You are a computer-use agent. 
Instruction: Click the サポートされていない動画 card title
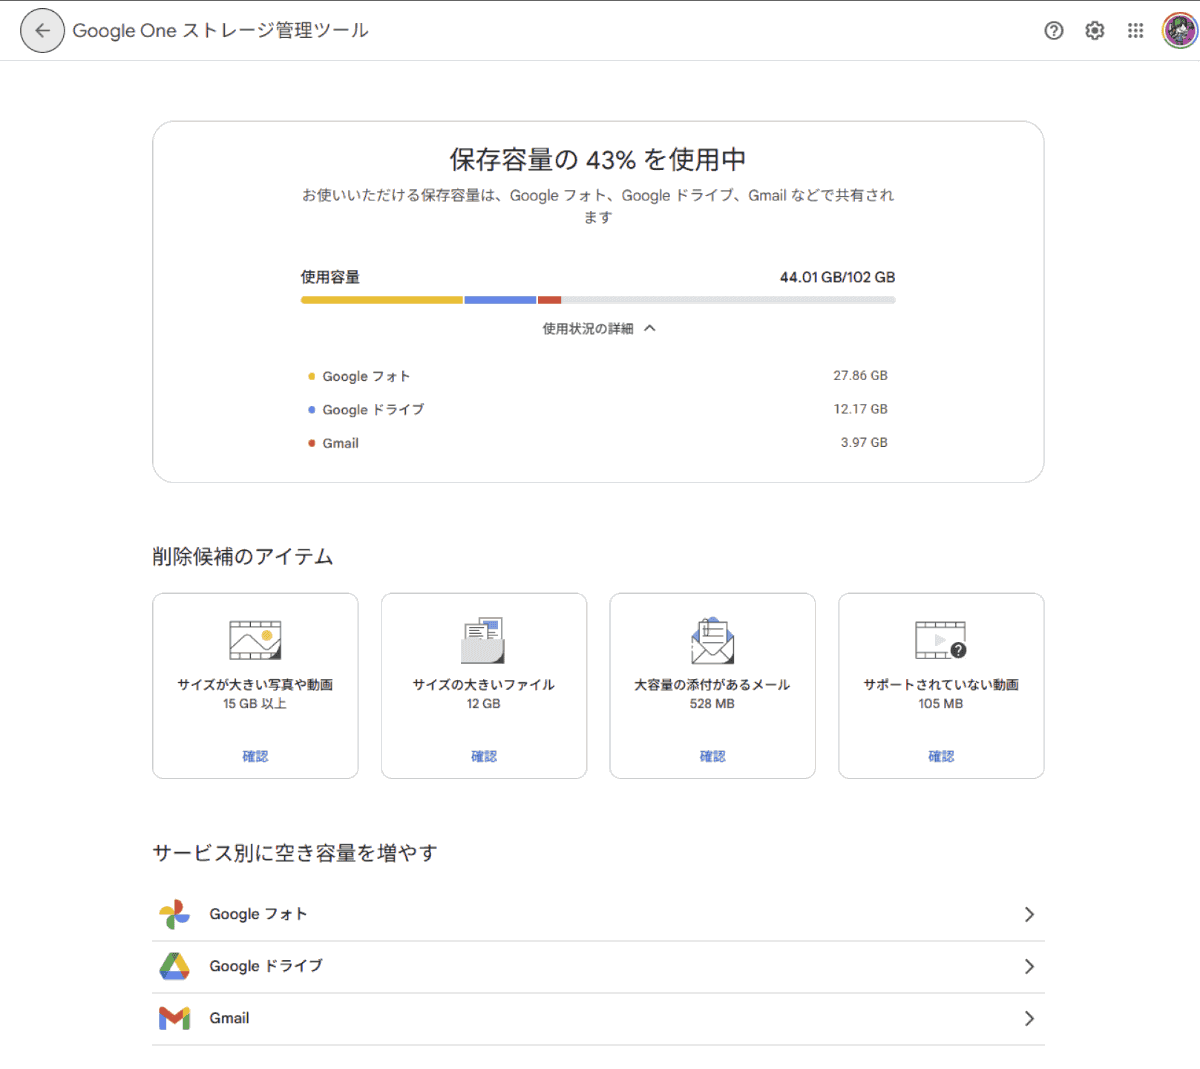[x=941, y=685]
